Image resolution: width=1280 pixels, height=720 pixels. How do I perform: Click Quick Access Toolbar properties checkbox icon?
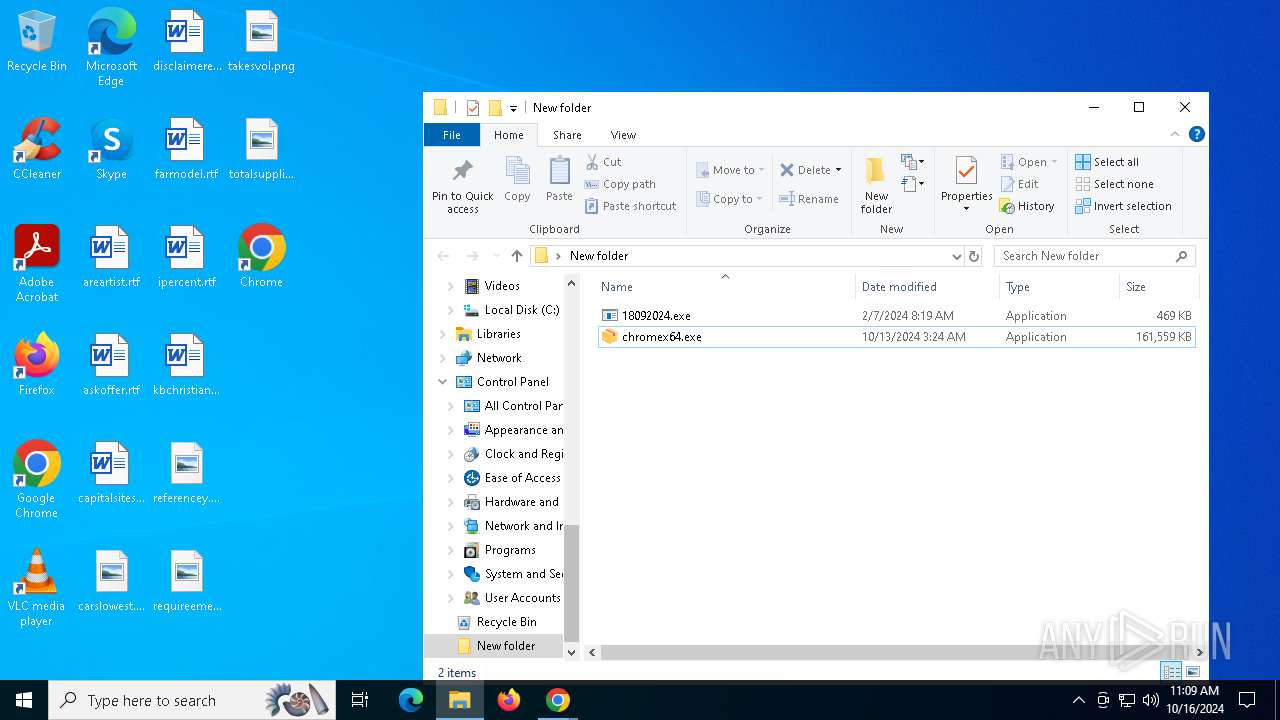pyautogui.click(x=473, y=108)
